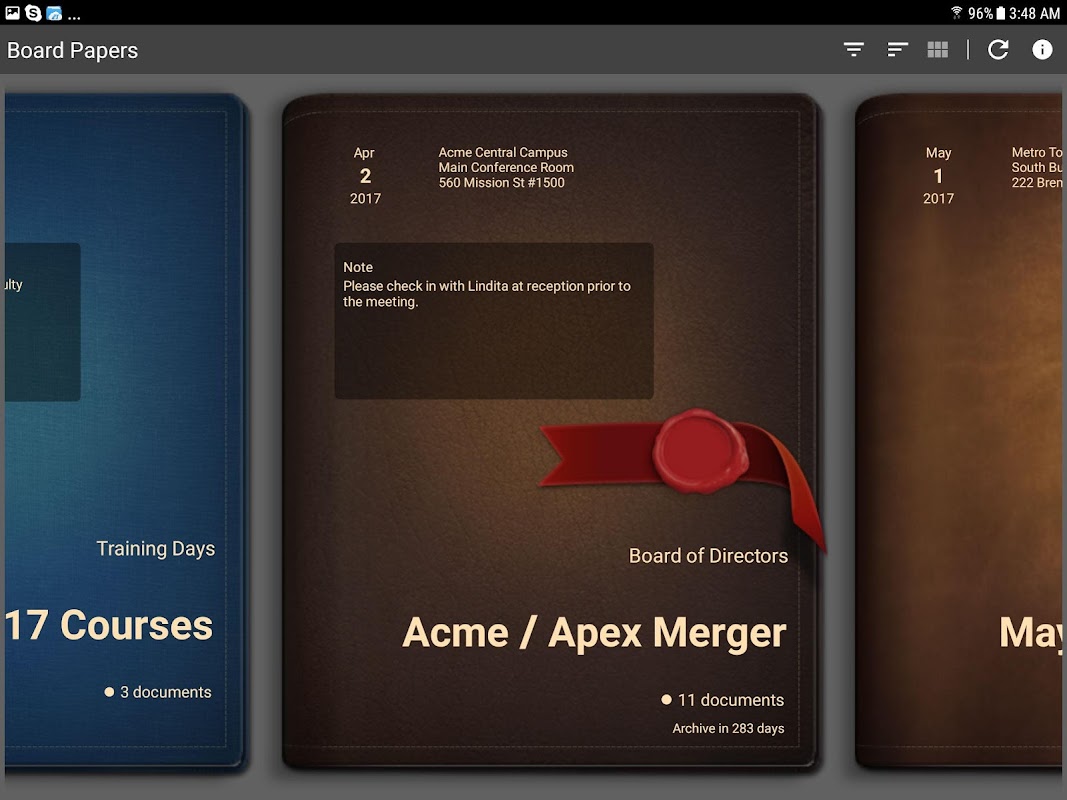
Task: Select the note about Lindita at reception
Action: coord(494,320)
